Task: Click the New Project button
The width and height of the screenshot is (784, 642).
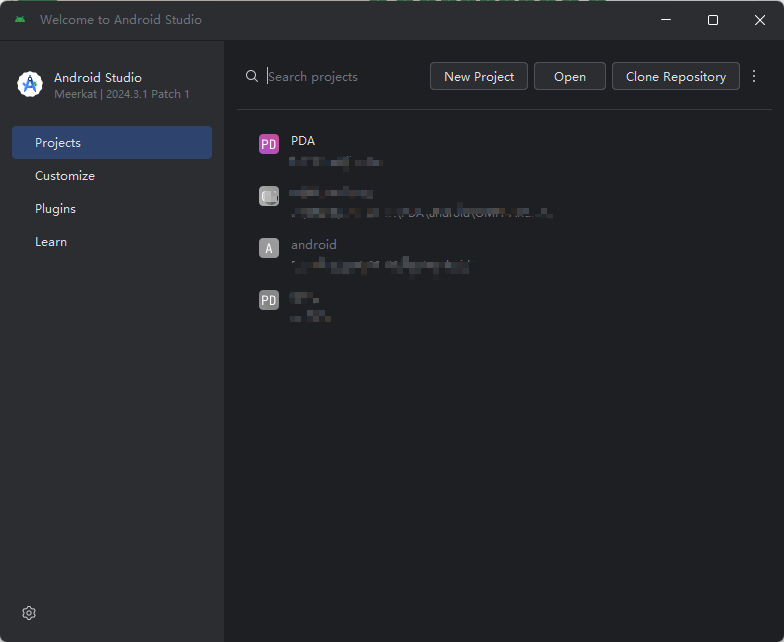Action: (479, 76)
